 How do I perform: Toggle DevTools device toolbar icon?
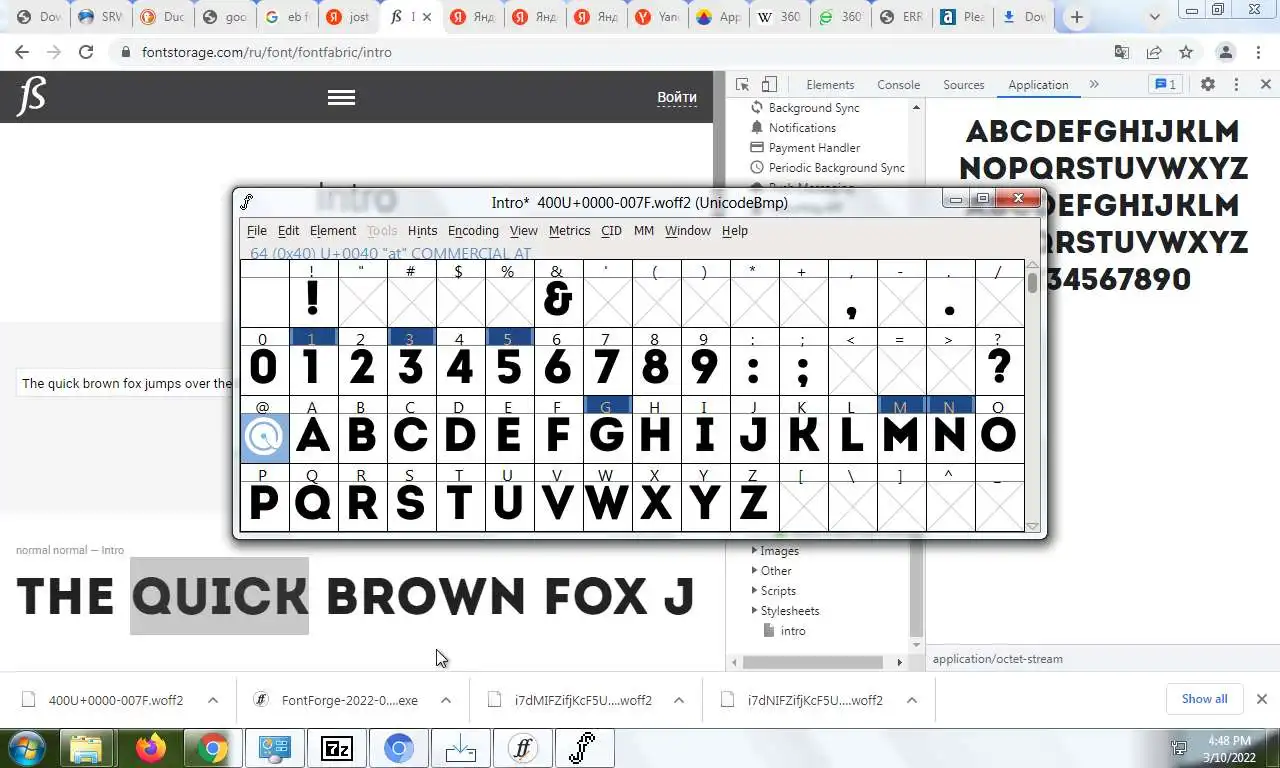tap(769, 85)
